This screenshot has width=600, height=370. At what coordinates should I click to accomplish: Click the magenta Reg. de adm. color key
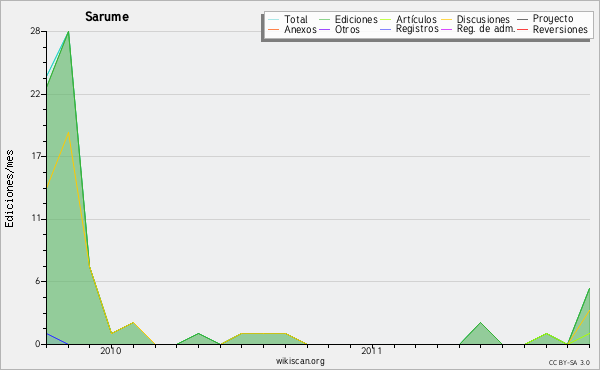coord(446,29)
